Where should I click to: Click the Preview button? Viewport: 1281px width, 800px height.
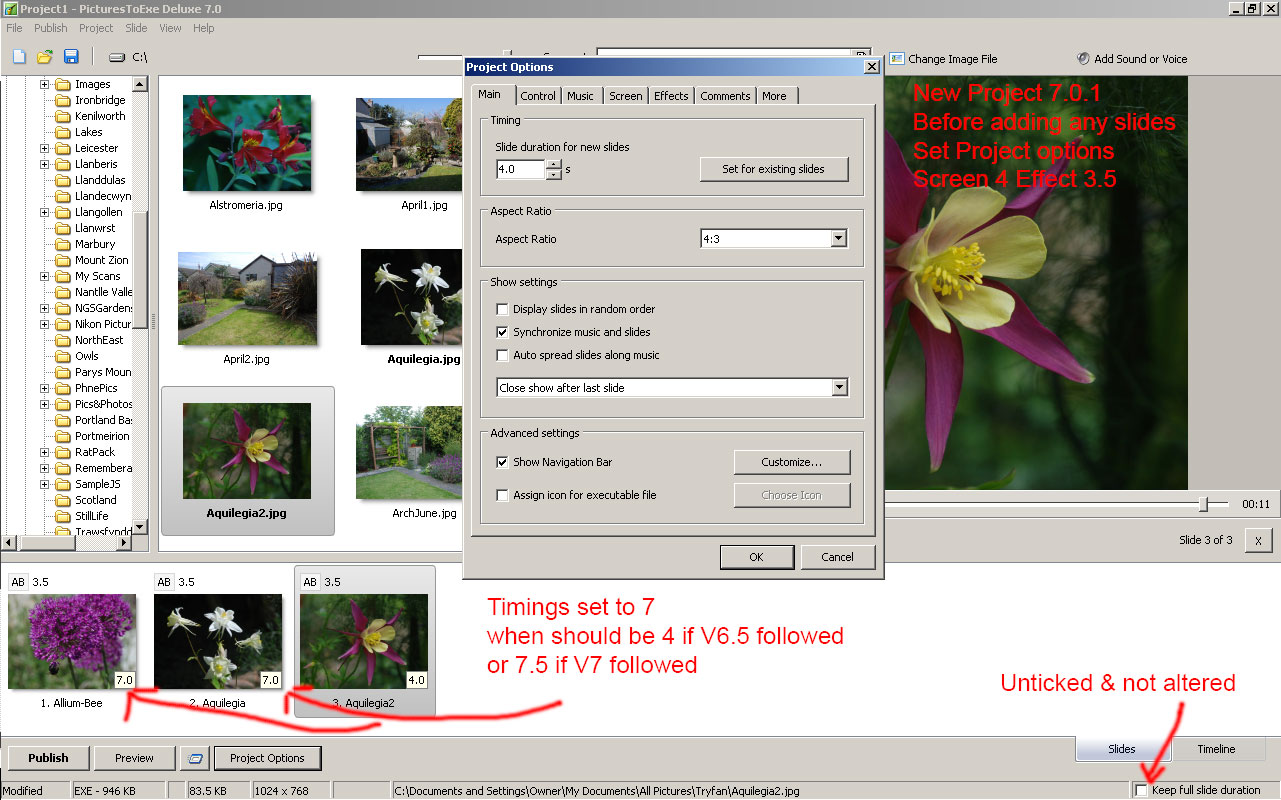click(134, 758)
